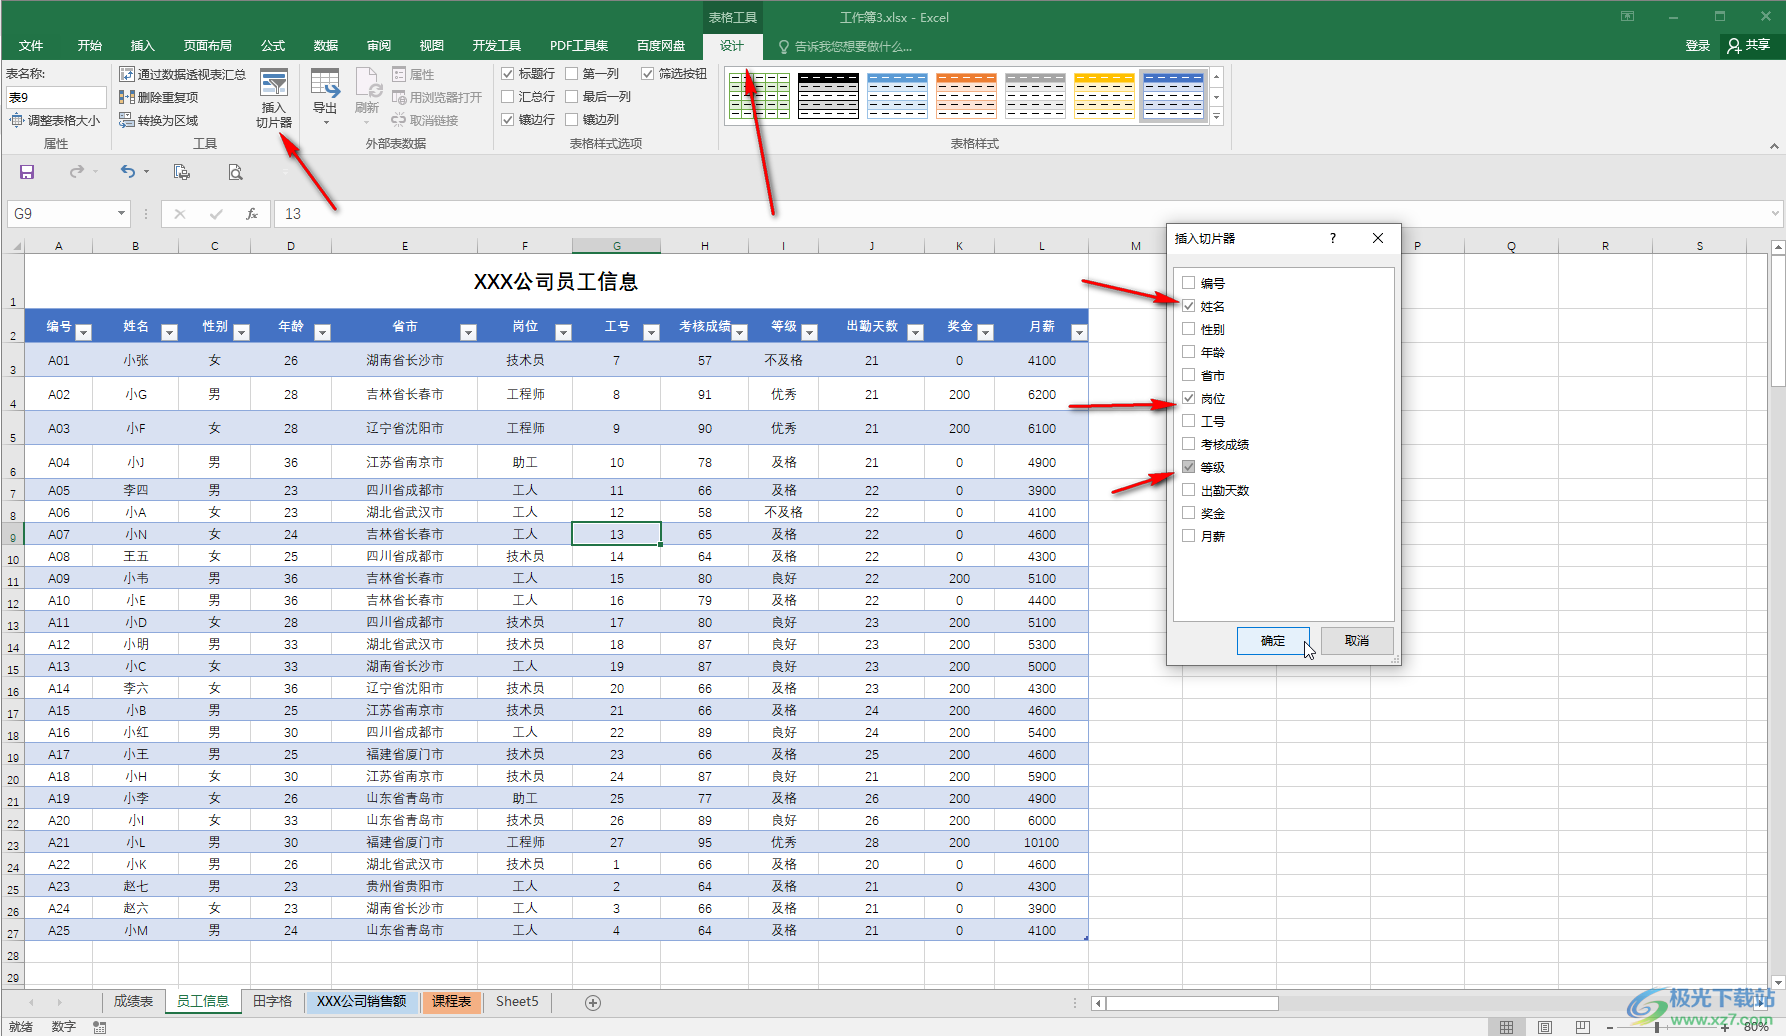
Task: Click the Save icon in quick access toolbar
Action: 27,172
